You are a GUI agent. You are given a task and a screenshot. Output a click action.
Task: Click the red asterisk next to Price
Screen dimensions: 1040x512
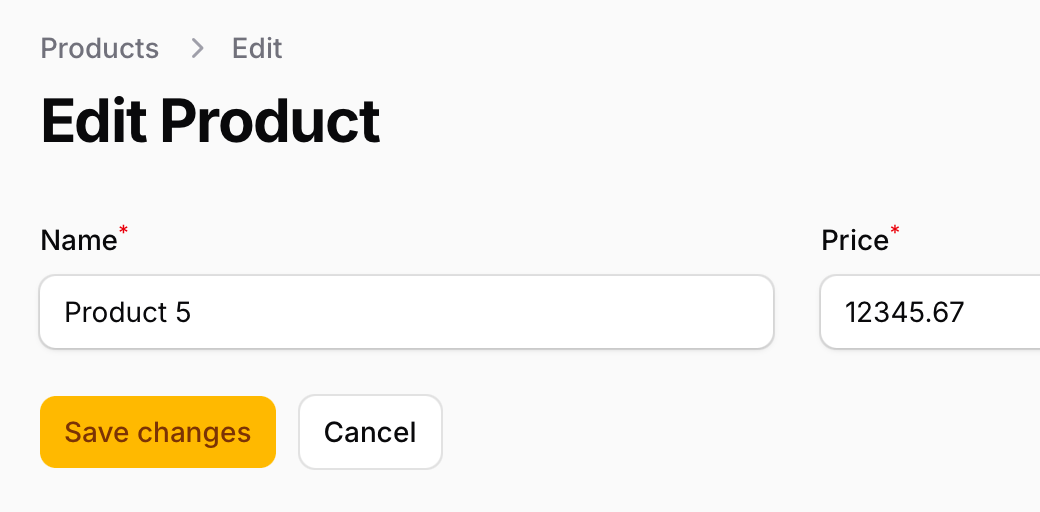[x=895, y=229]
